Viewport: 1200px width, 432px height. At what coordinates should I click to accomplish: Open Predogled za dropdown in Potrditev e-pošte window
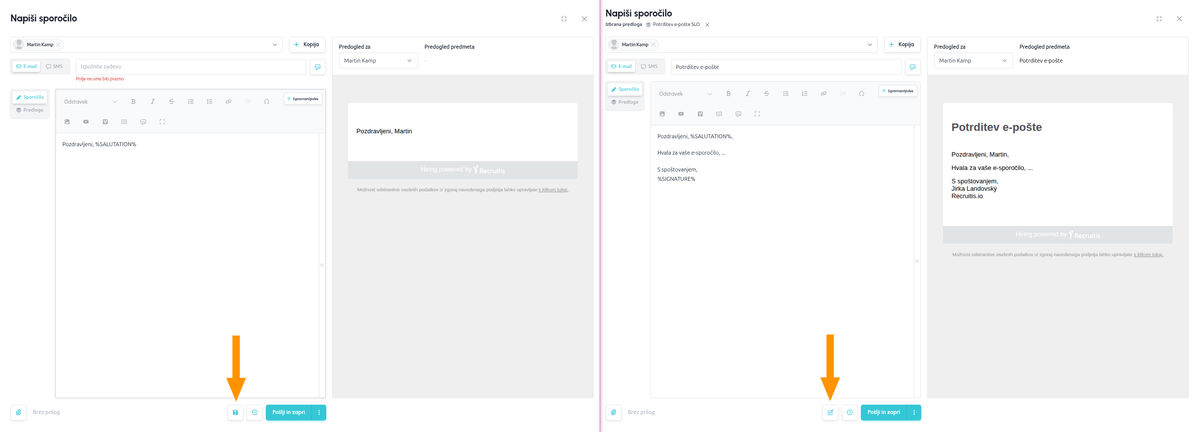coord(973,60)
